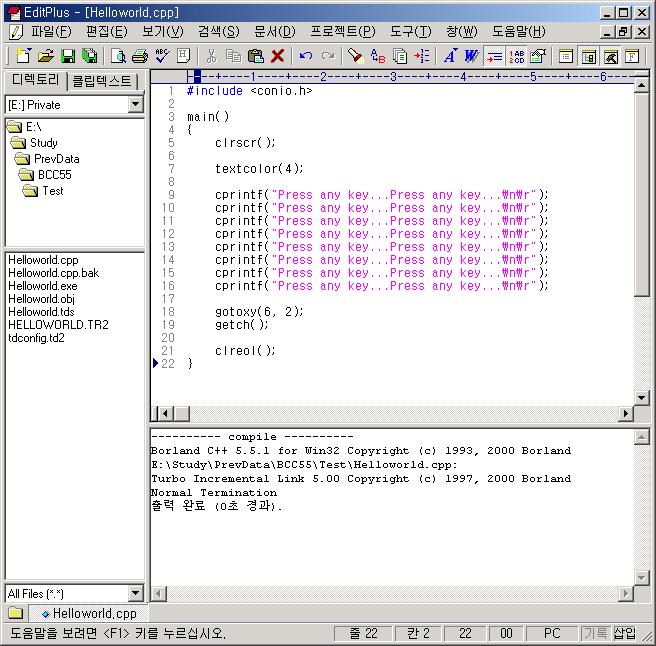Open the 파일(F) menu

pyautogui.click(x=51, y=32)
